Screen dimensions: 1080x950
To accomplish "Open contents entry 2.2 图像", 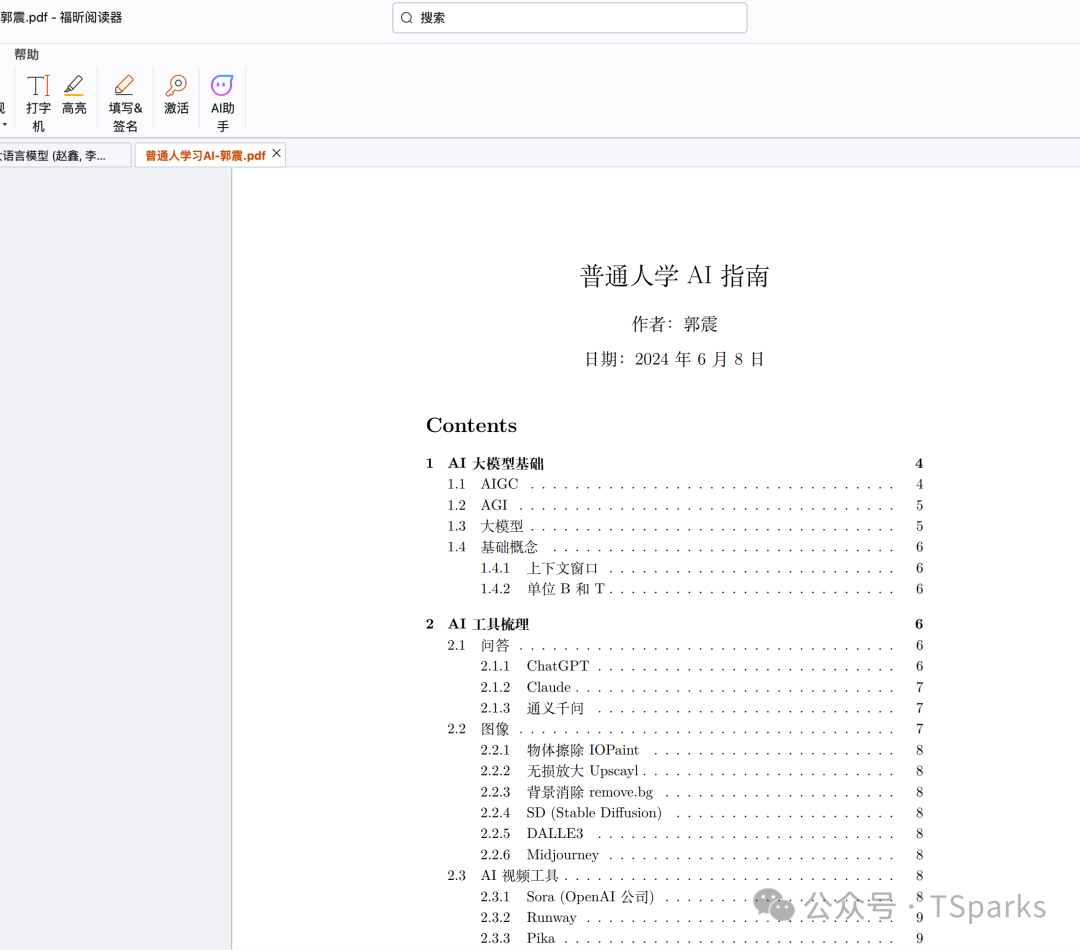I will coord(685,729).
